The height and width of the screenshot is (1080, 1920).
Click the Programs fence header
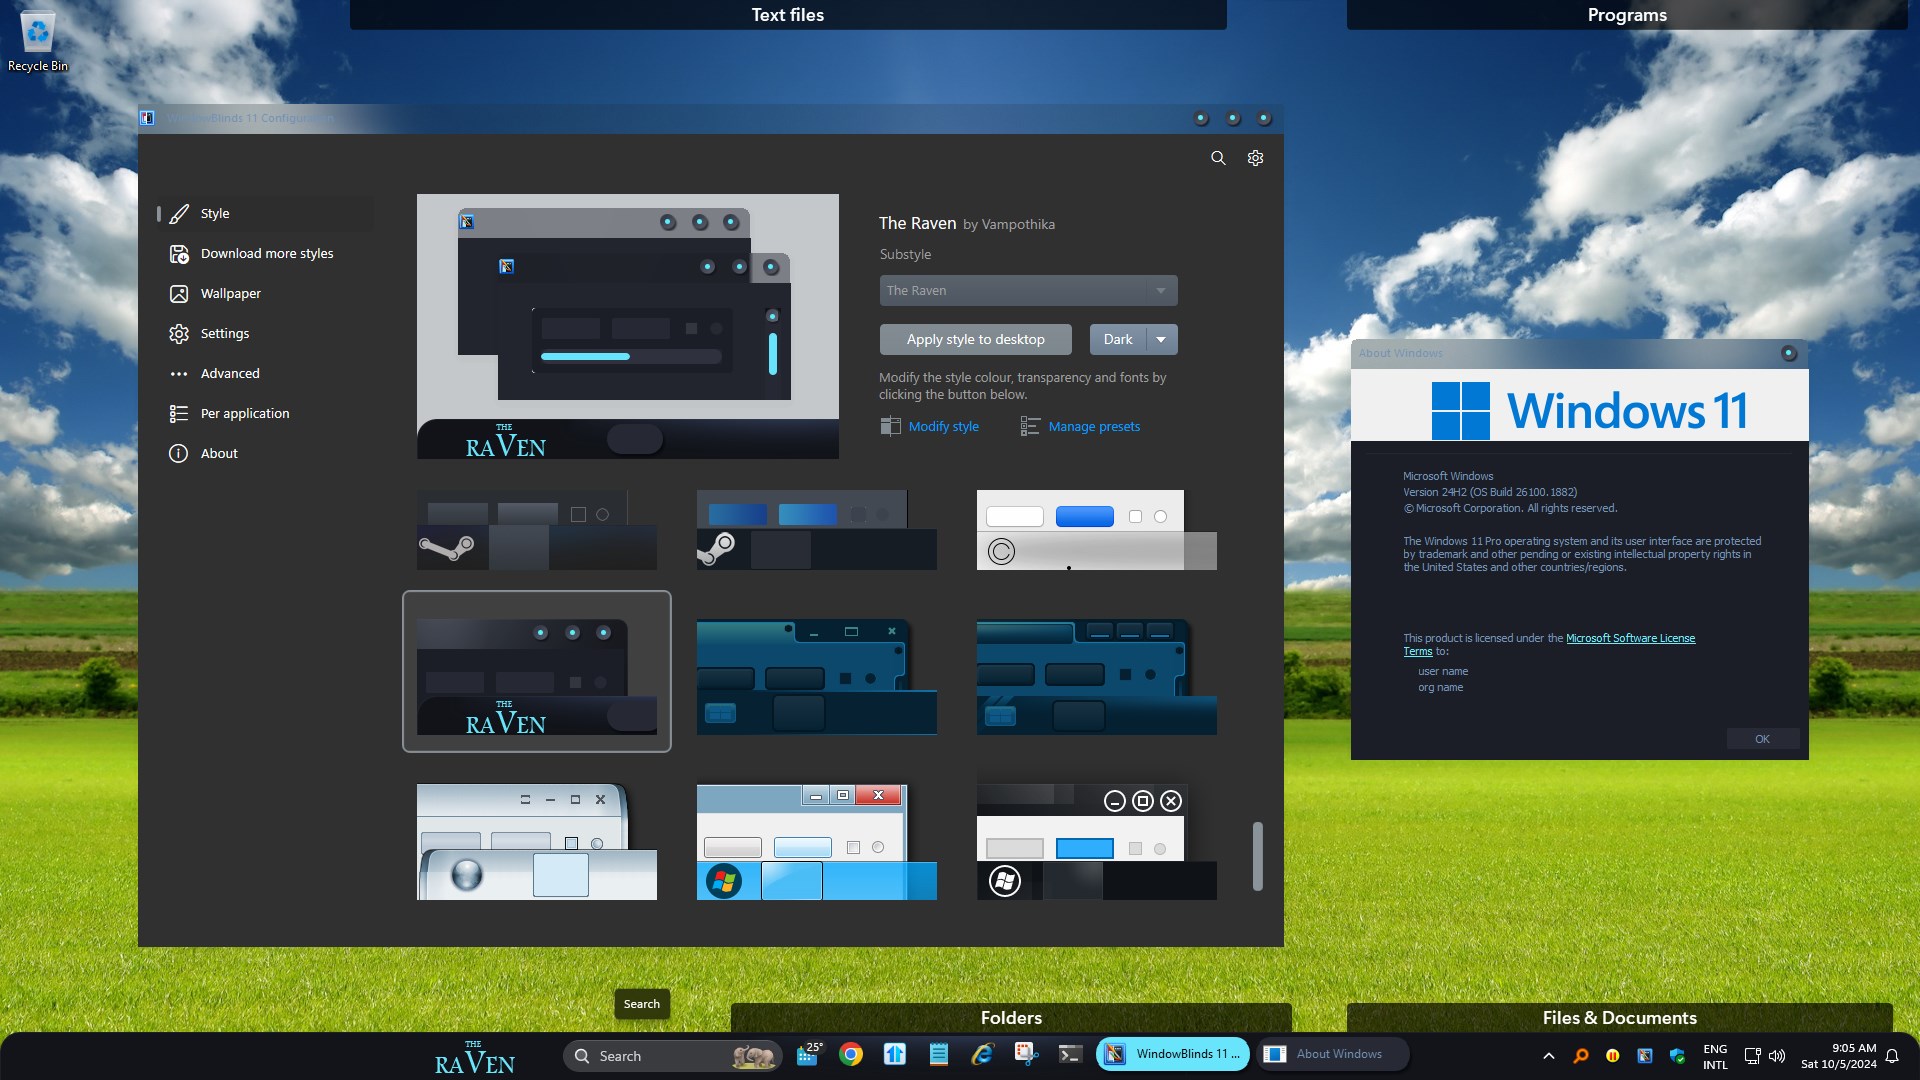coord(1627,15)
